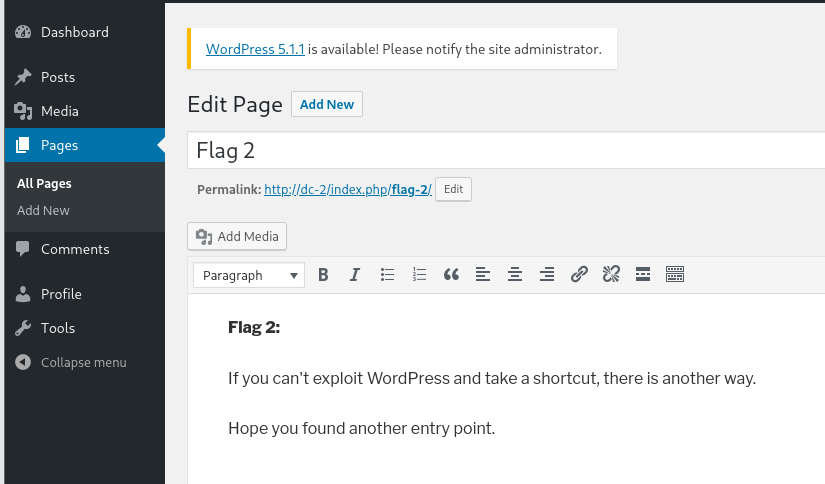Click the Tools wrench icon
The height and width of the screenshot is (484, 825).
tap(23, 328)
